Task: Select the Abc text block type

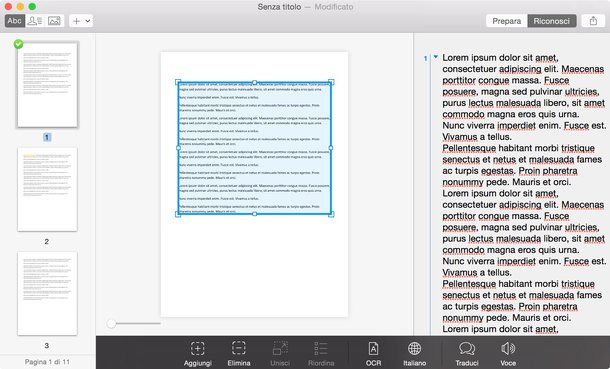Action: [x=15, y=21]
